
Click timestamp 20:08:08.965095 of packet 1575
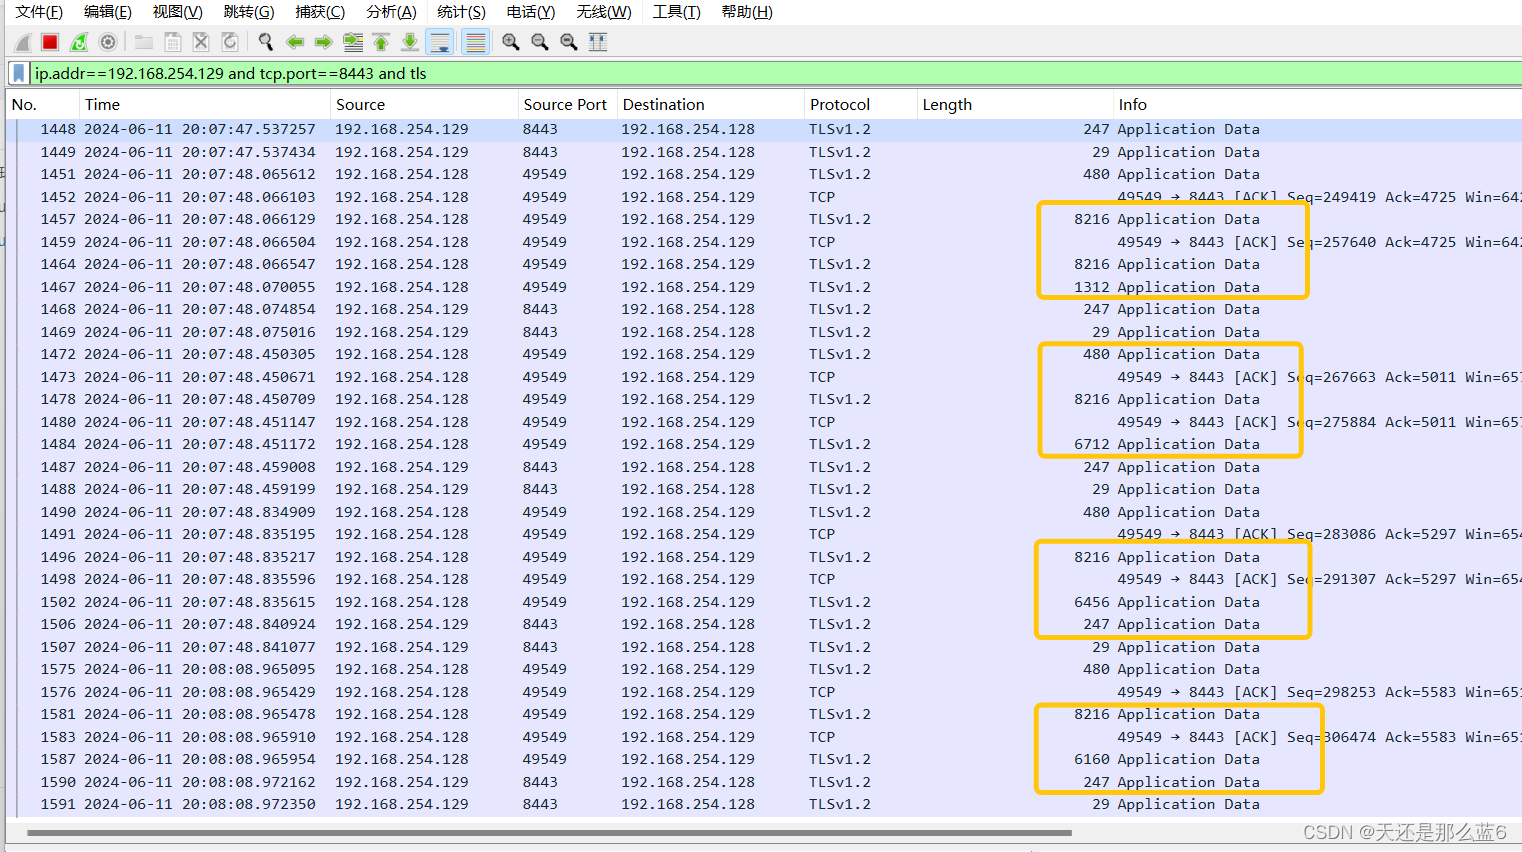199,669
